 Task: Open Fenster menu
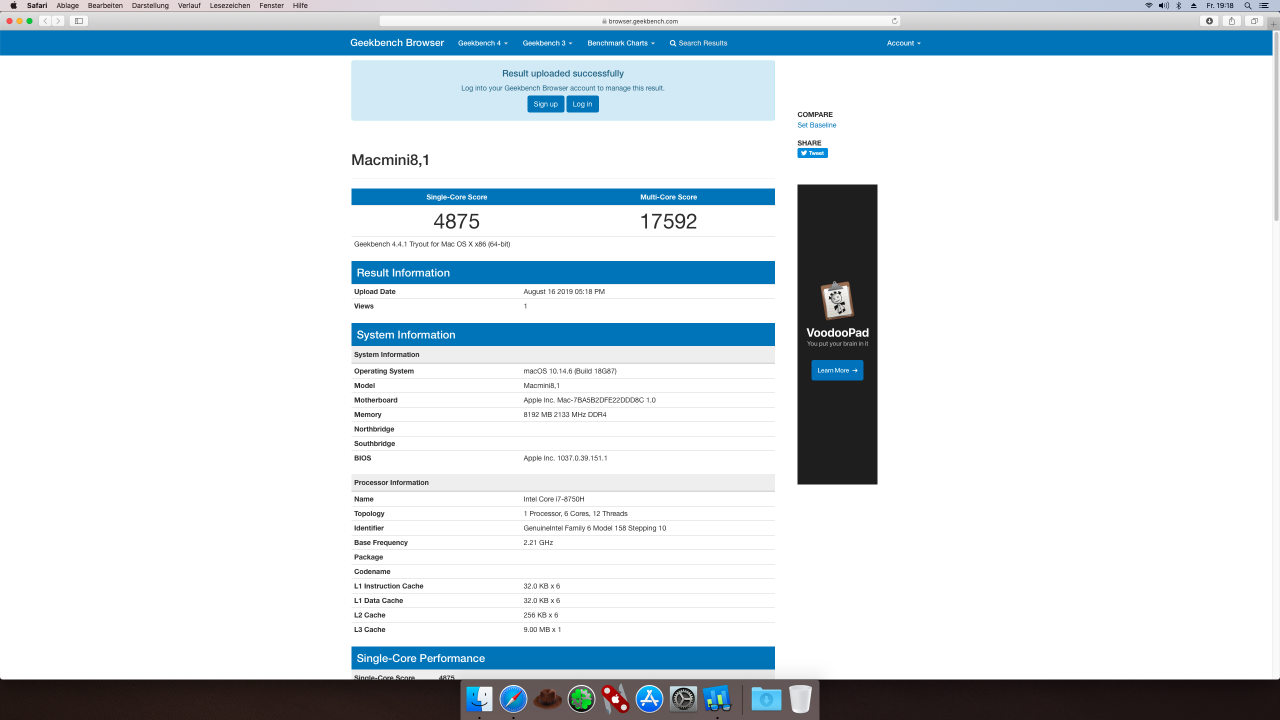271,5
